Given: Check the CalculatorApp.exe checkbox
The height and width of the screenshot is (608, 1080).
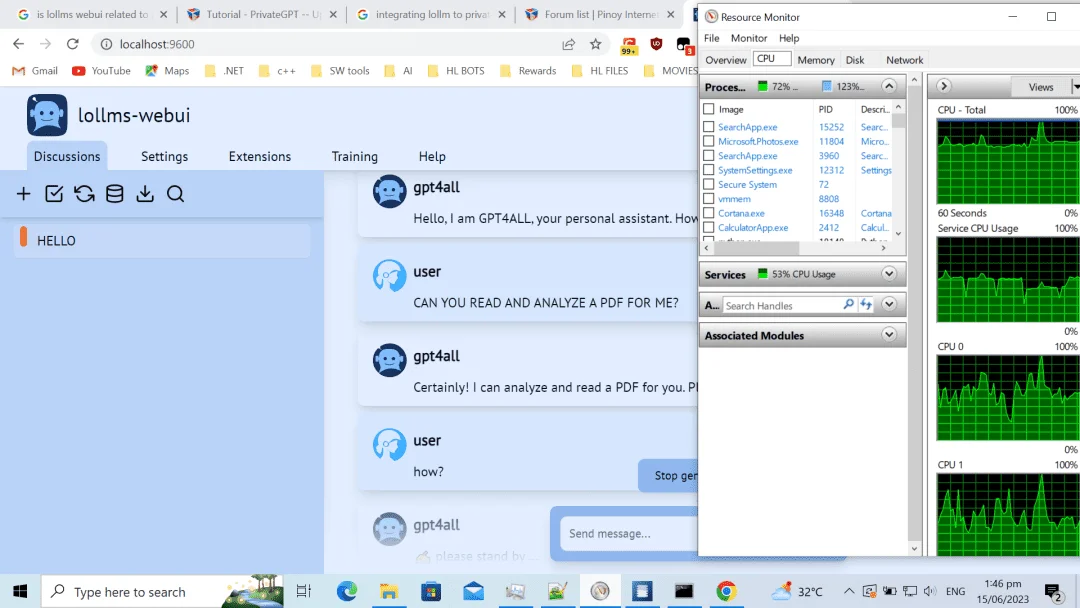Looking at the screenshot, I should point(708,227).
